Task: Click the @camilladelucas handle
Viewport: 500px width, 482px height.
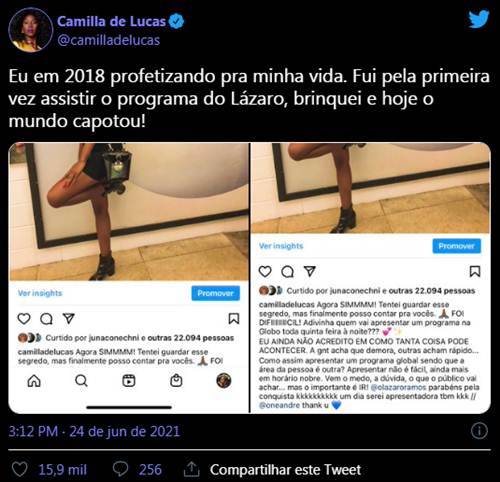Action: [x=109, y=40]
